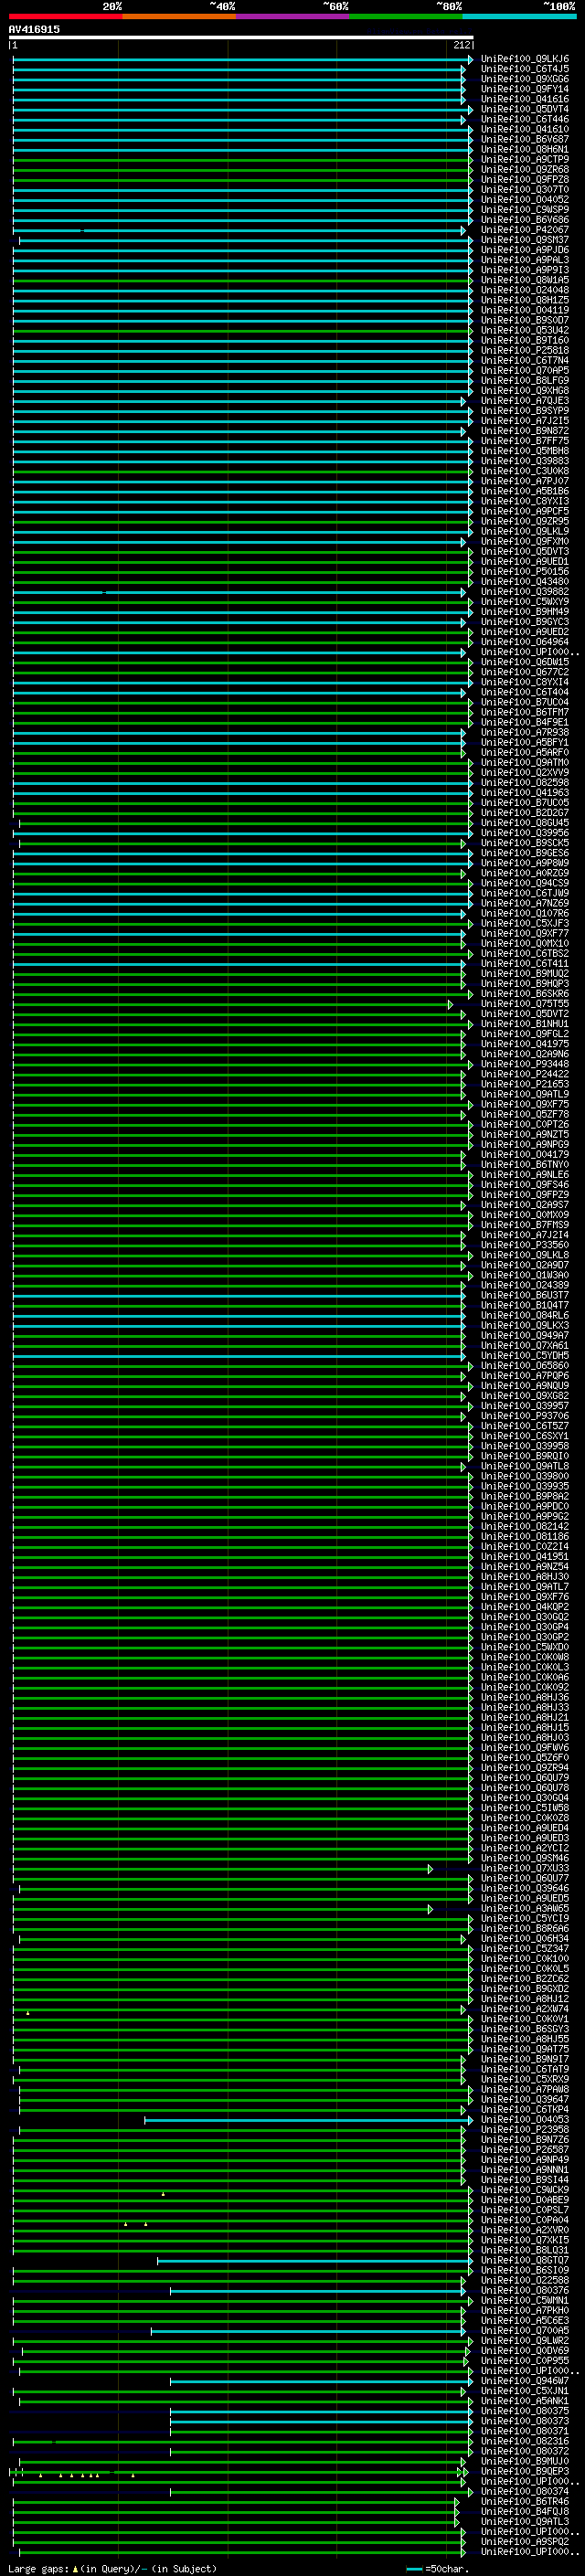Image resolution: width=585 pixels, height=2576 pixels.
Task: Open hit UniRef100_Q9LKJ6
Action: tap(524, 59)
